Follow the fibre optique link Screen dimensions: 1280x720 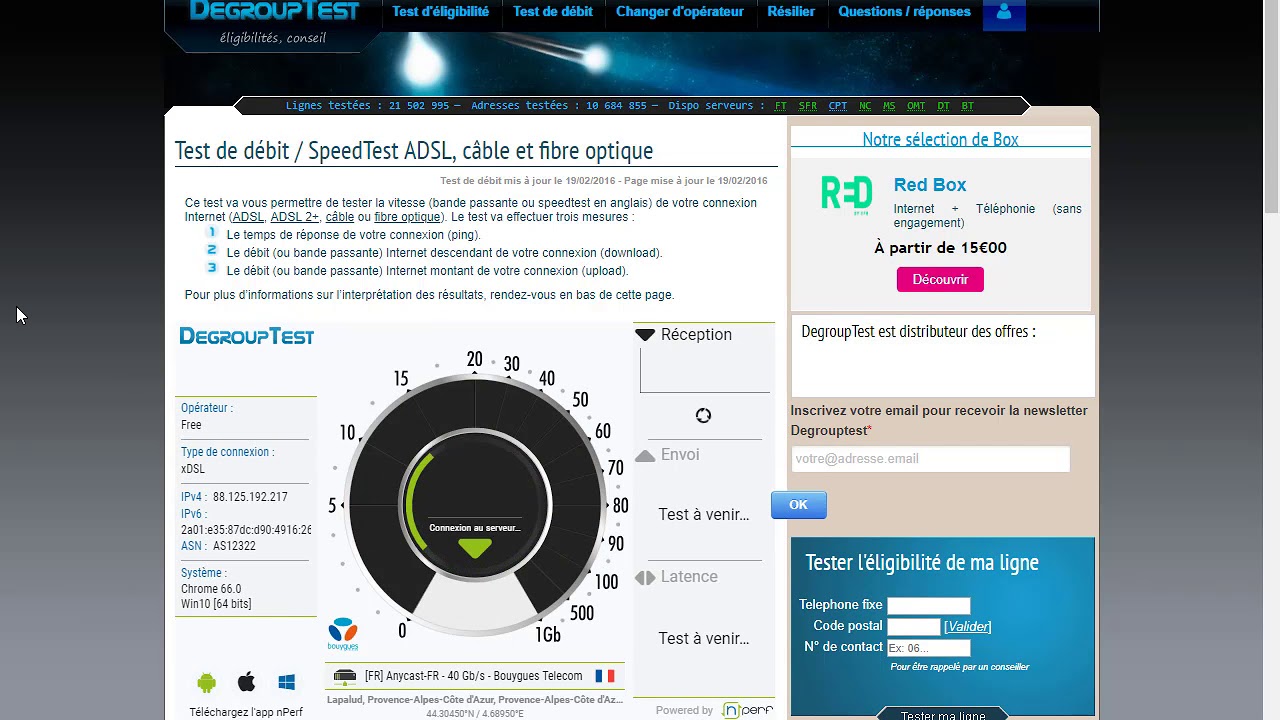pyautogui.click(x=407, y=217)
